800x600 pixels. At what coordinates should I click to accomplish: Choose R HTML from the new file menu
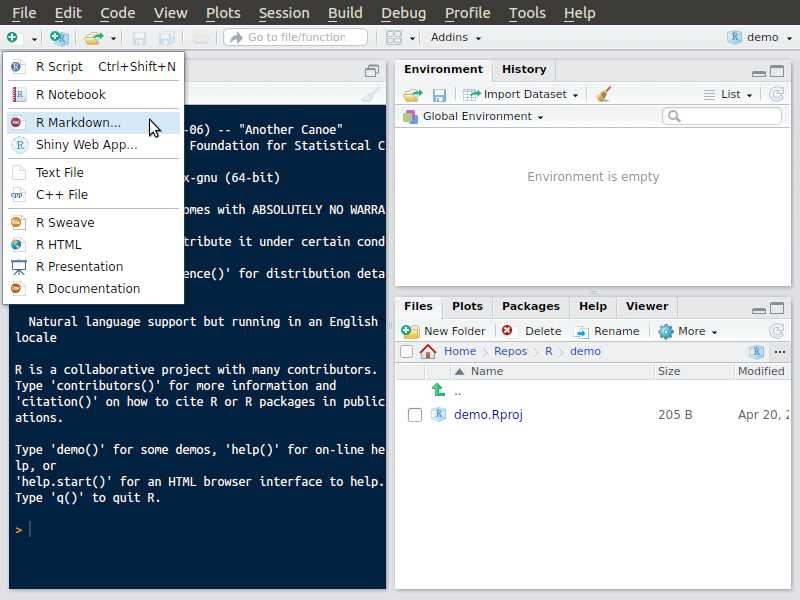93,245
